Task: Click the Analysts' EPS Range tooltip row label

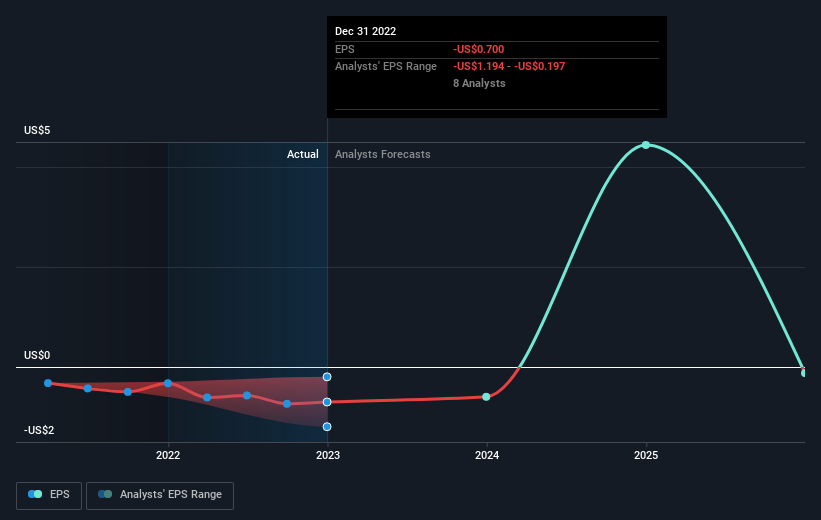Action: [x=386, y=67]
